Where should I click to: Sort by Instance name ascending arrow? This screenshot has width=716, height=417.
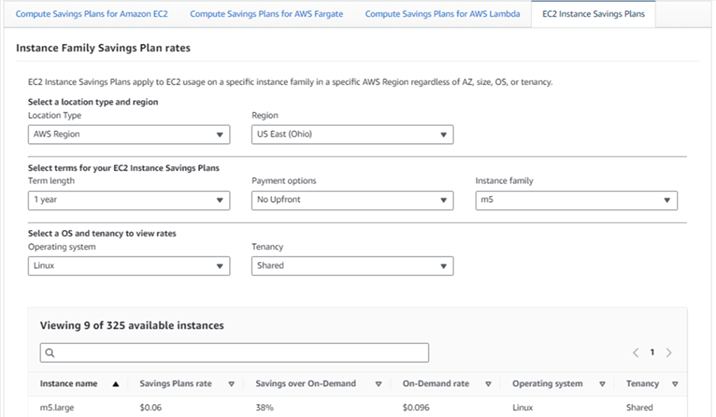(116, 384)
